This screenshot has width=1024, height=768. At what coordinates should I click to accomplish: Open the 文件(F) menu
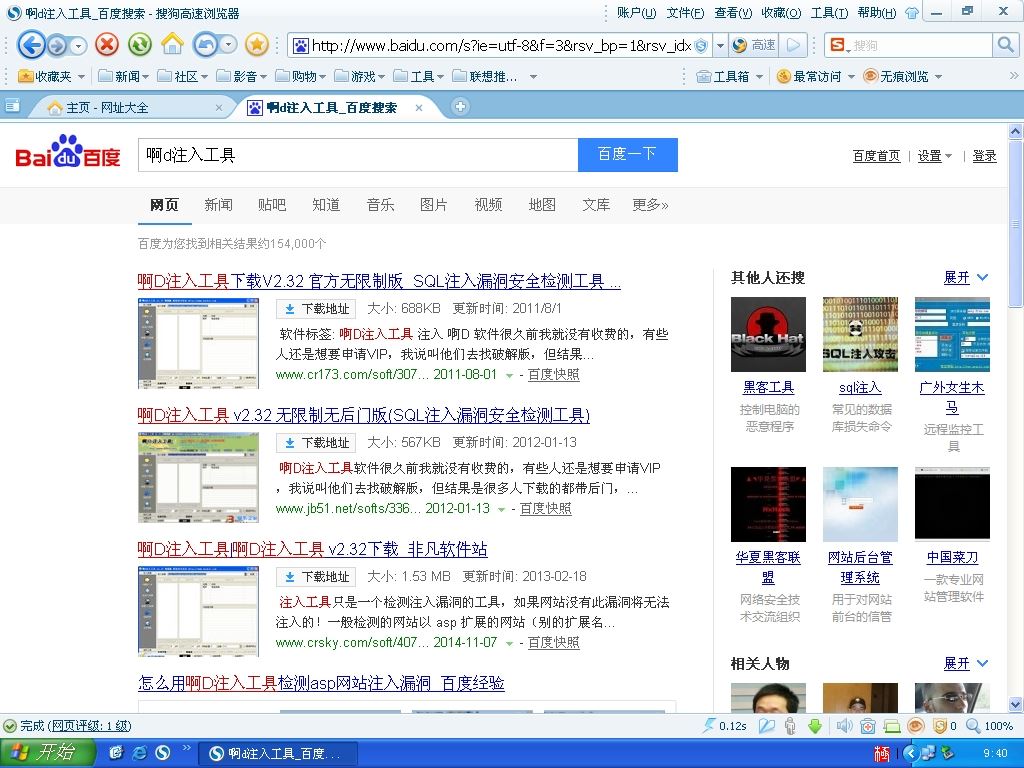(x=685, y=13)
